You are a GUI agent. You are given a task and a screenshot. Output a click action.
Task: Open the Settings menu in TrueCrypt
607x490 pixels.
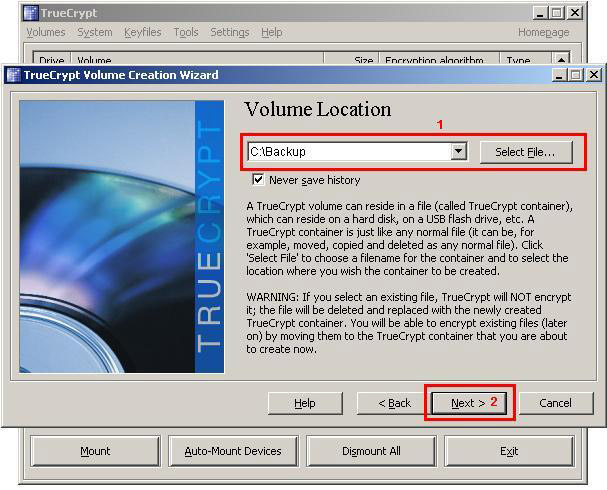click(230, 33)
